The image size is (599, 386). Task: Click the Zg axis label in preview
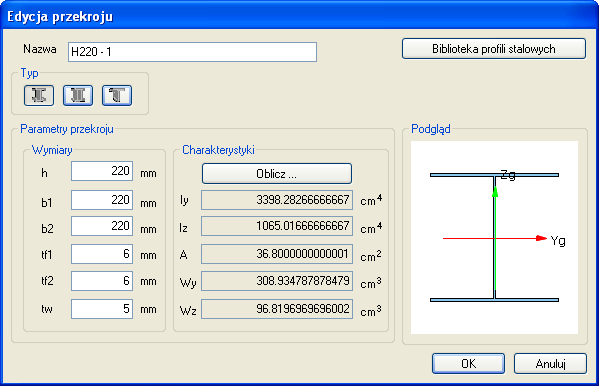508,175
